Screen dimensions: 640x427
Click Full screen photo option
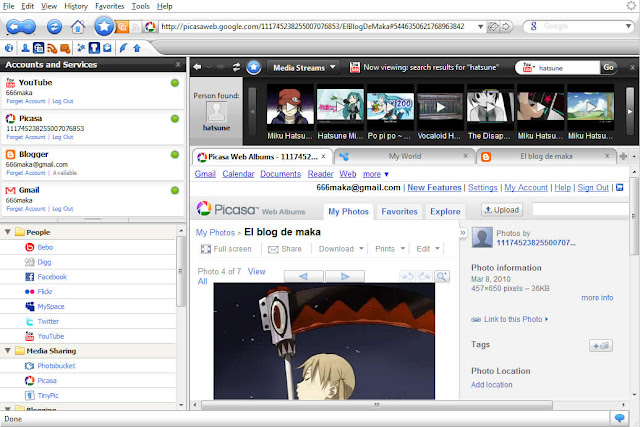pos(227,249)
